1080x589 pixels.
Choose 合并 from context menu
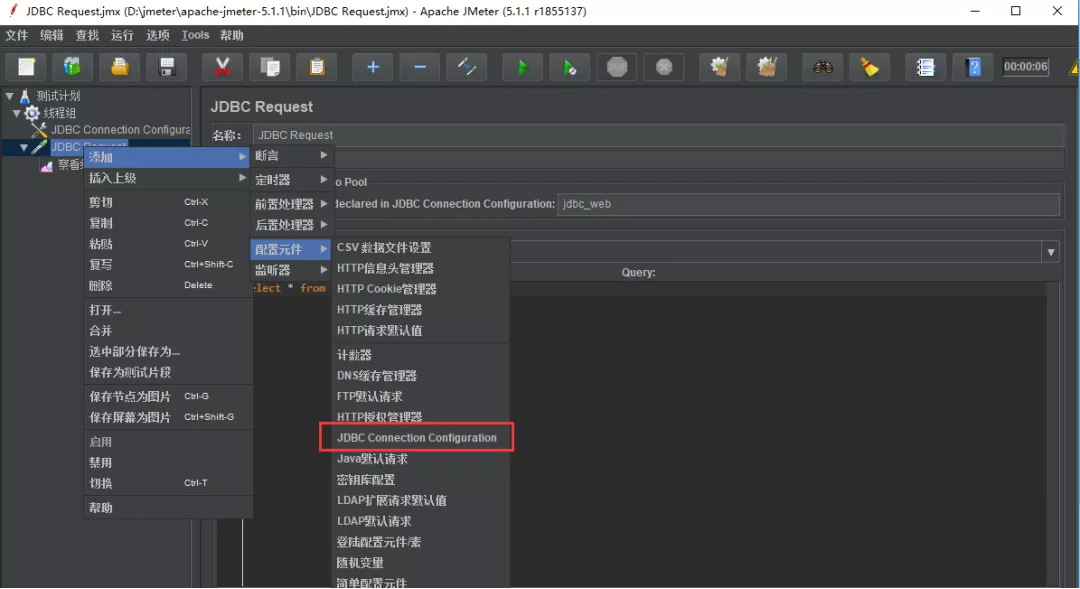pos(167,331)
